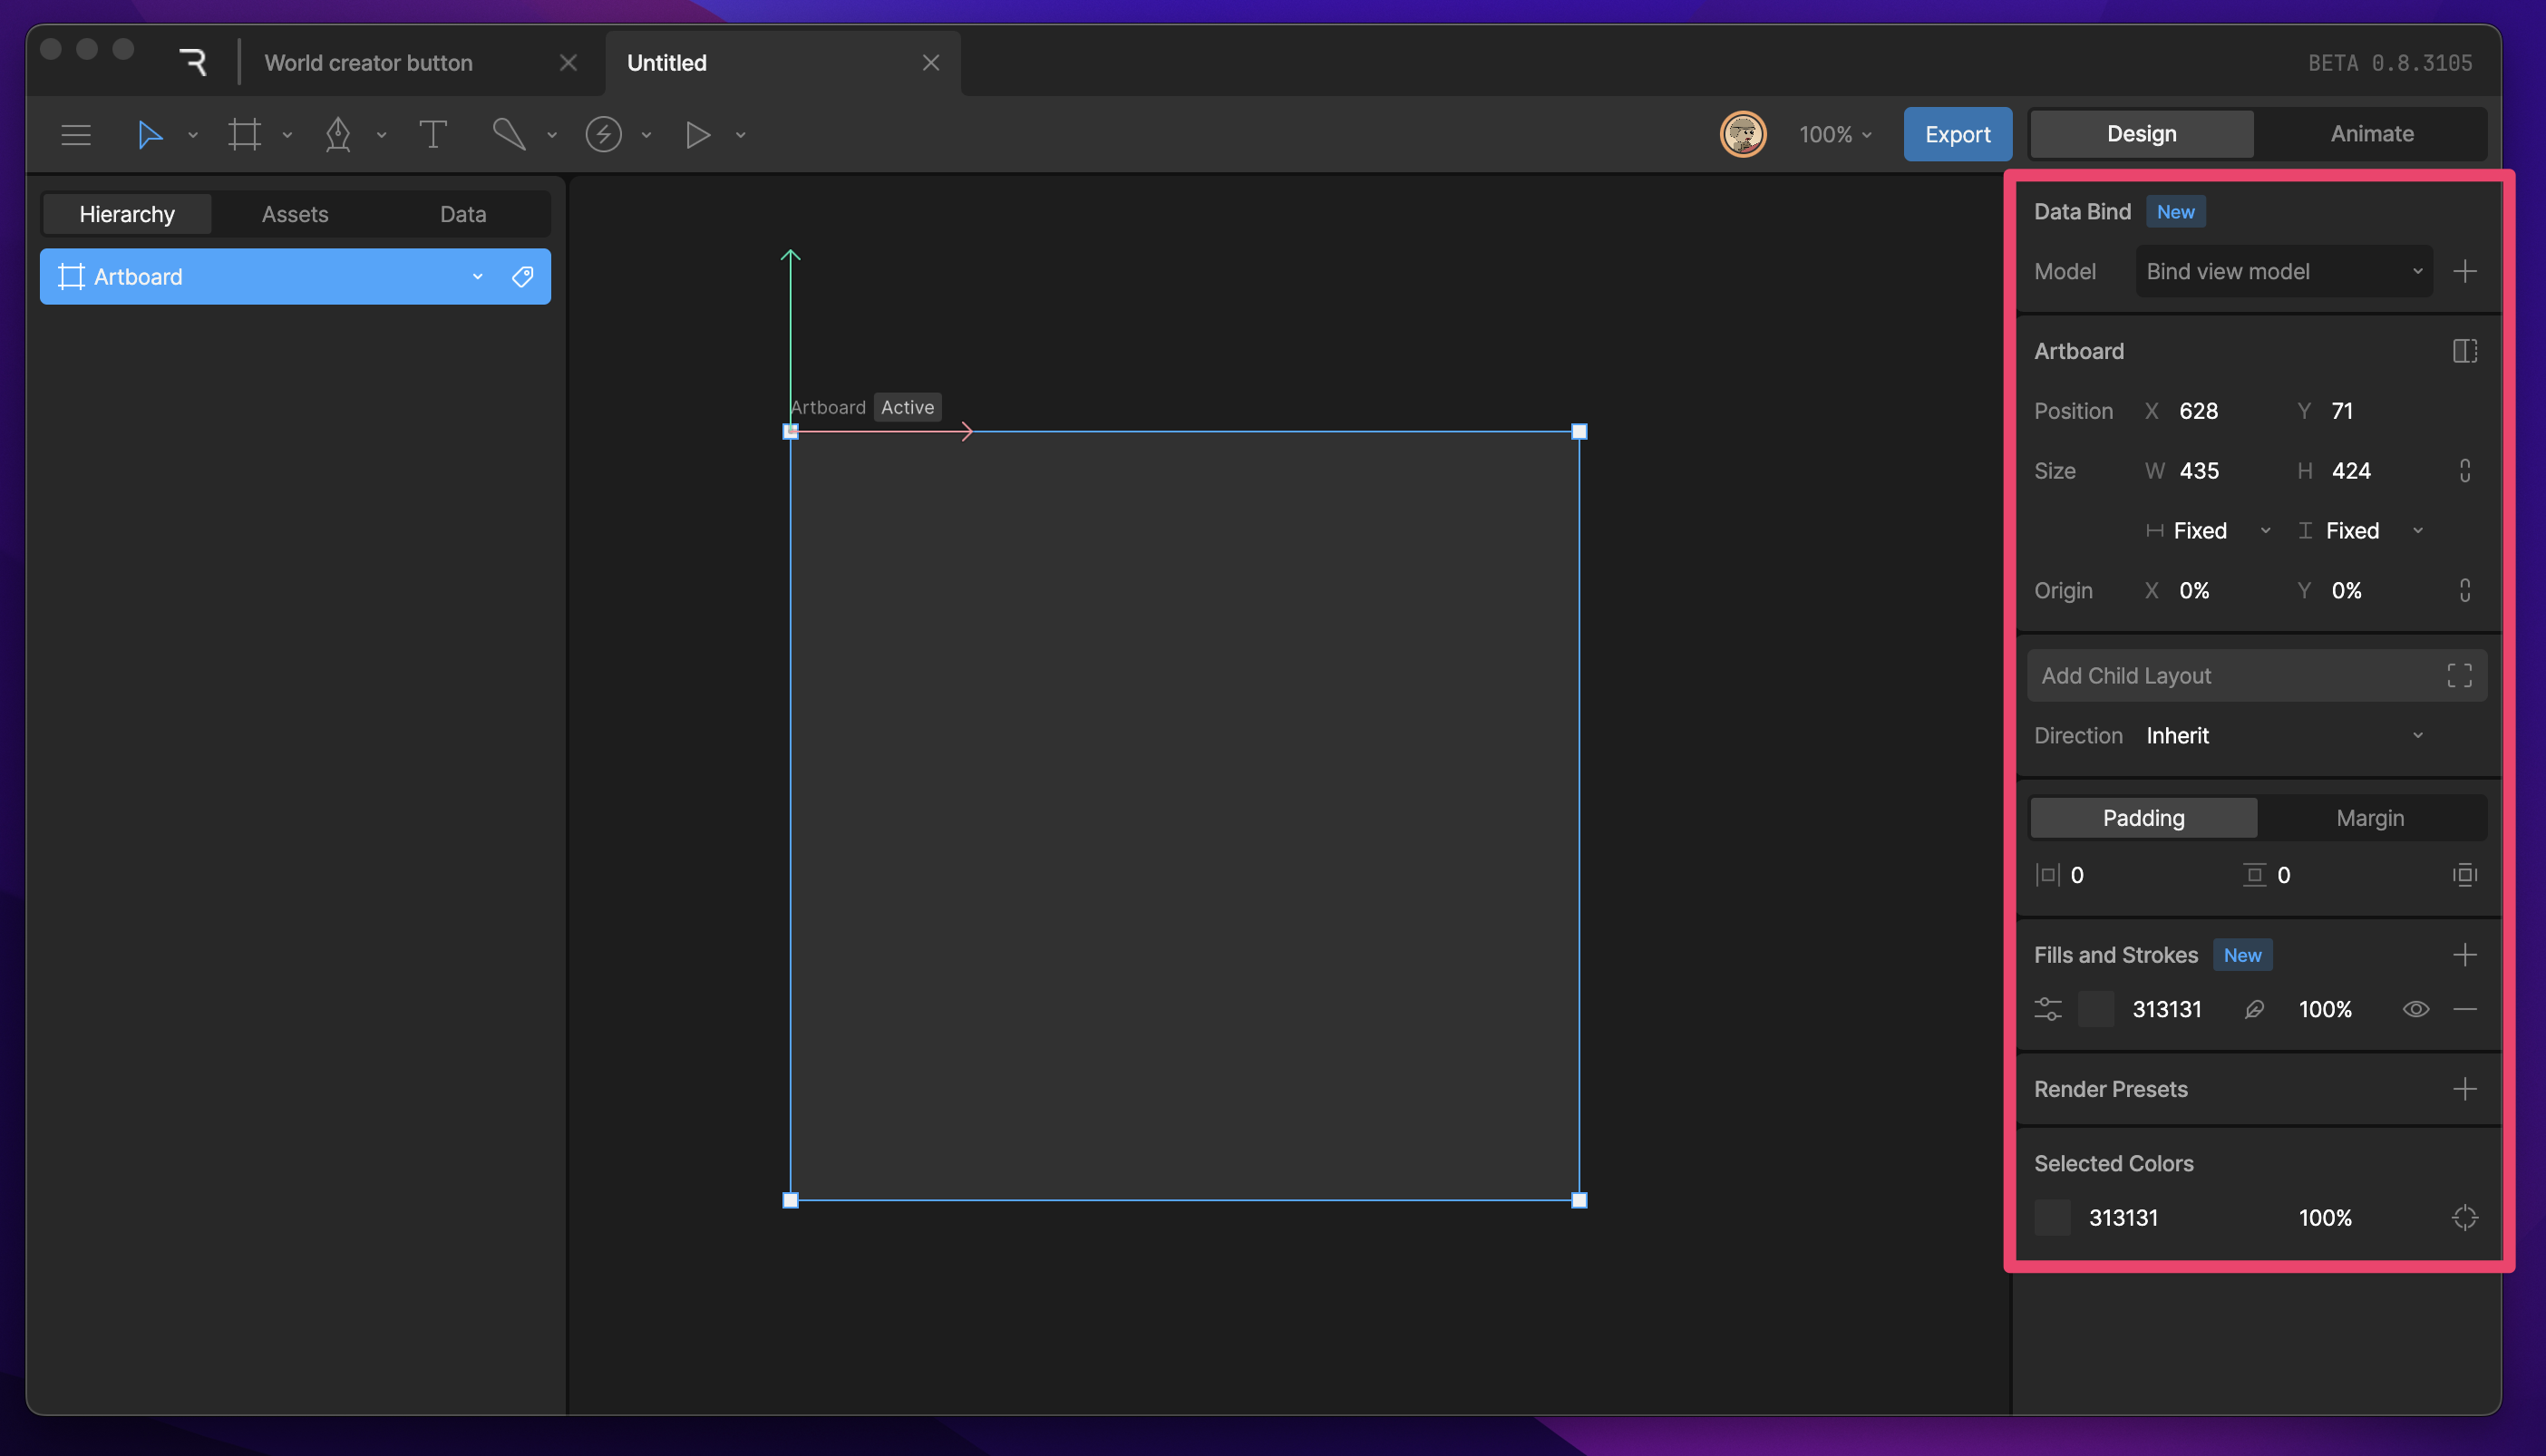Image resolution: width=2546 pixels, height=1456 pixels.
Task: Add a new fill with plus icon
Action: [x=2464, y=955]
